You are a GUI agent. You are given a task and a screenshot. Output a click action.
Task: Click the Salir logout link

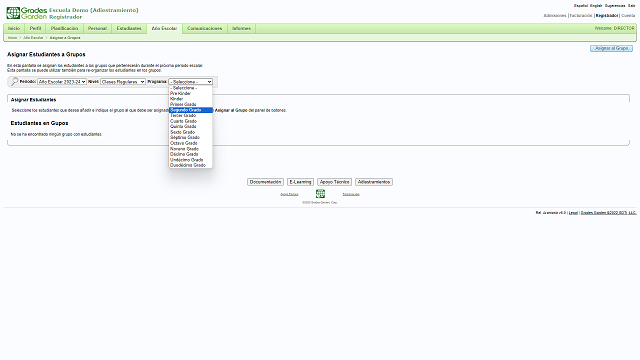tap(631, 6)
